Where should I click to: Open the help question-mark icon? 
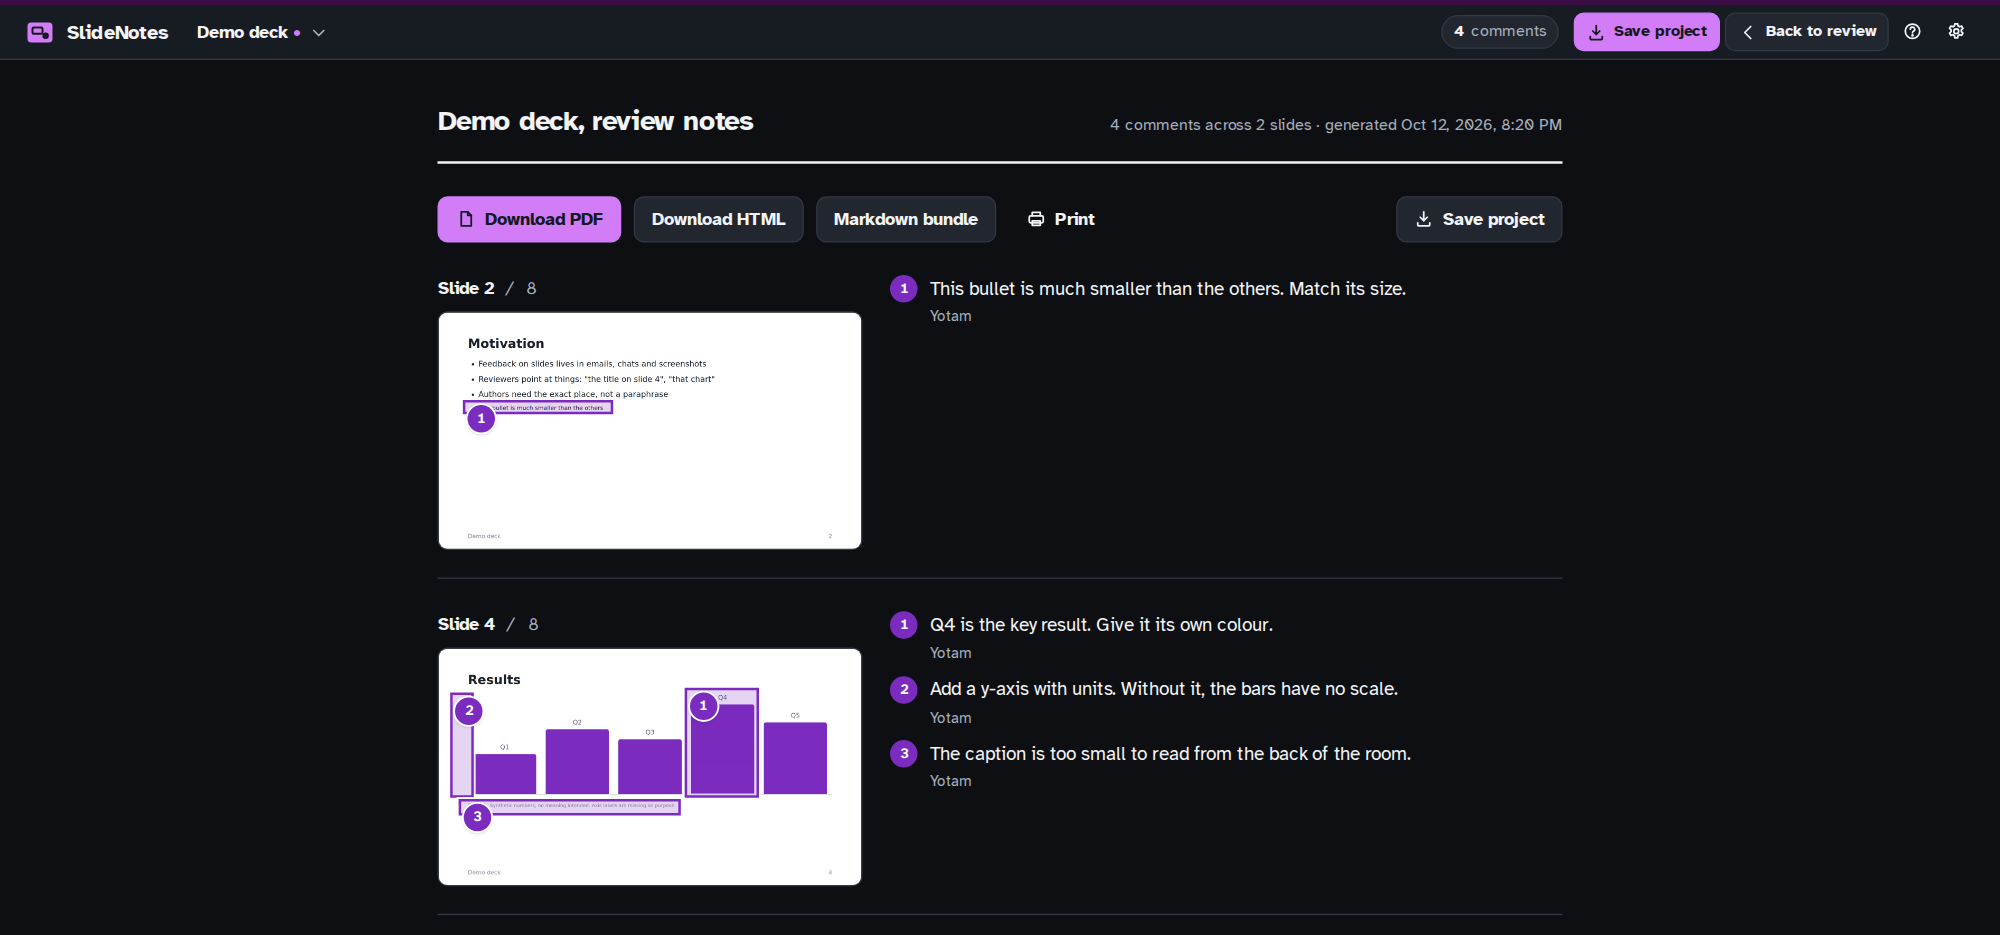point(1912,31)
